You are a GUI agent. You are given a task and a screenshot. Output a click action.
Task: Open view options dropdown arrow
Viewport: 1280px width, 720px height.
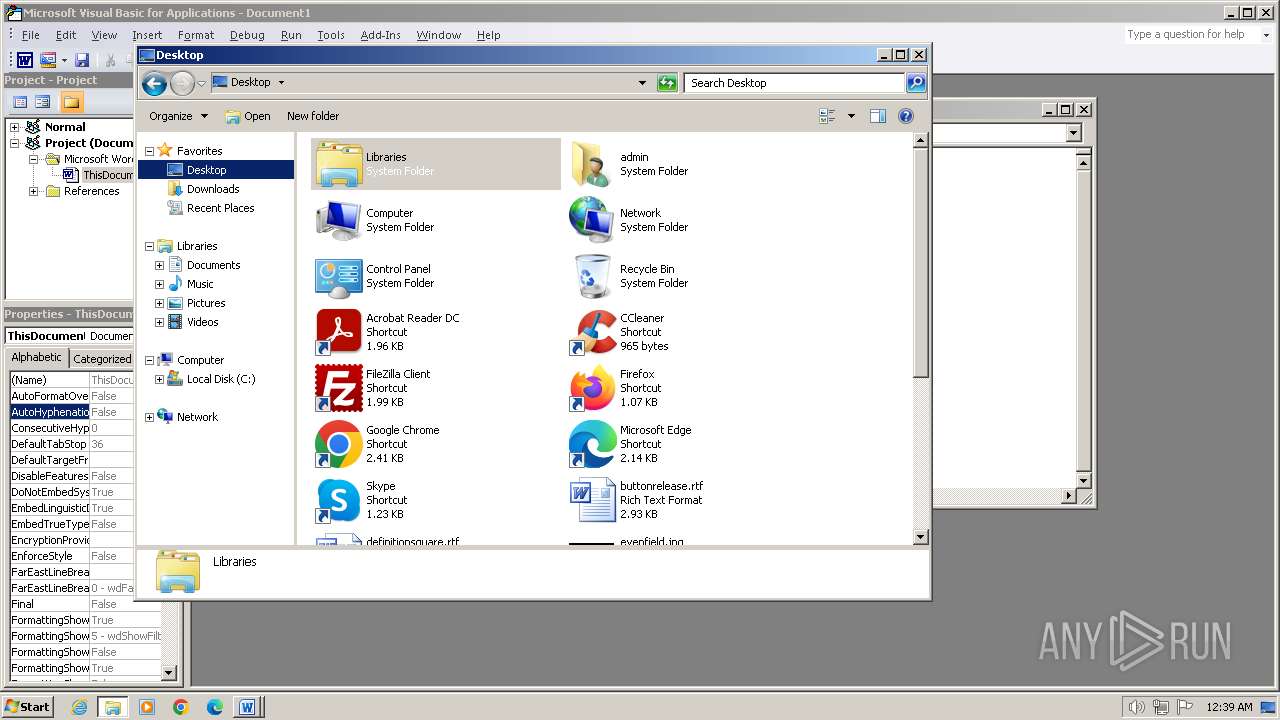click(851, 116)
